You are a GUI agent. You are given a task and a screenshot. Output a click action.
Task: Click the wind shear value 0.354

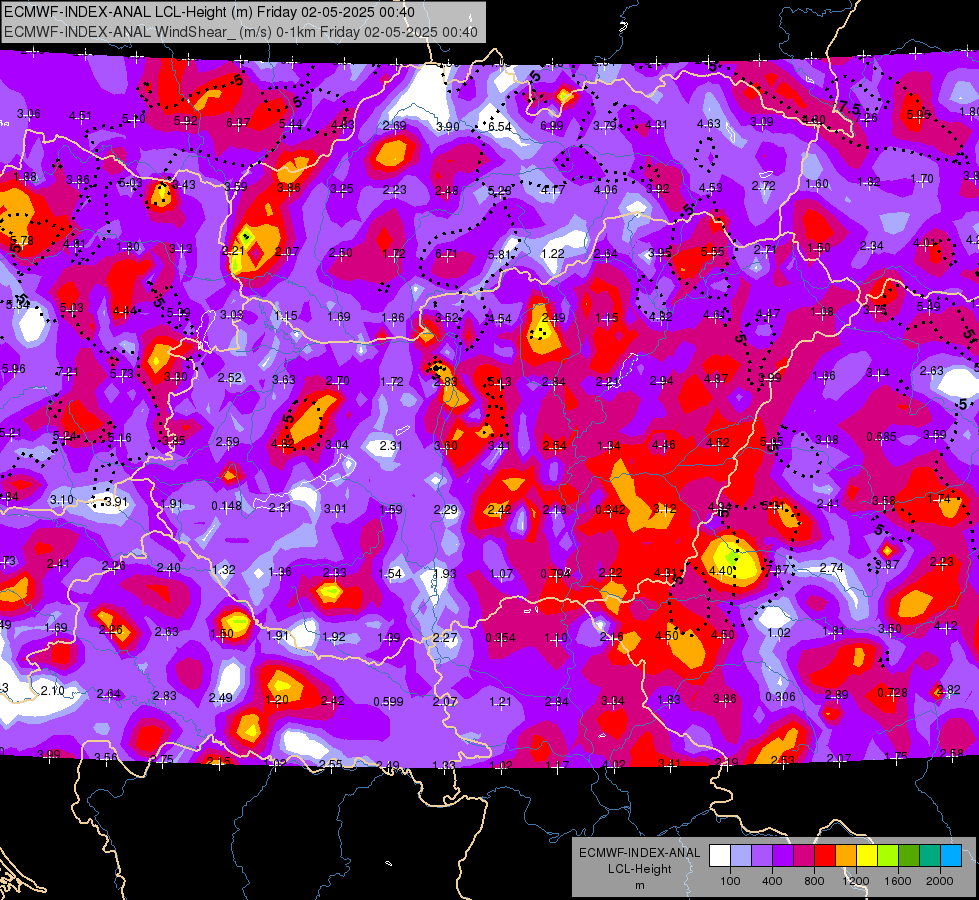(500, 638)
